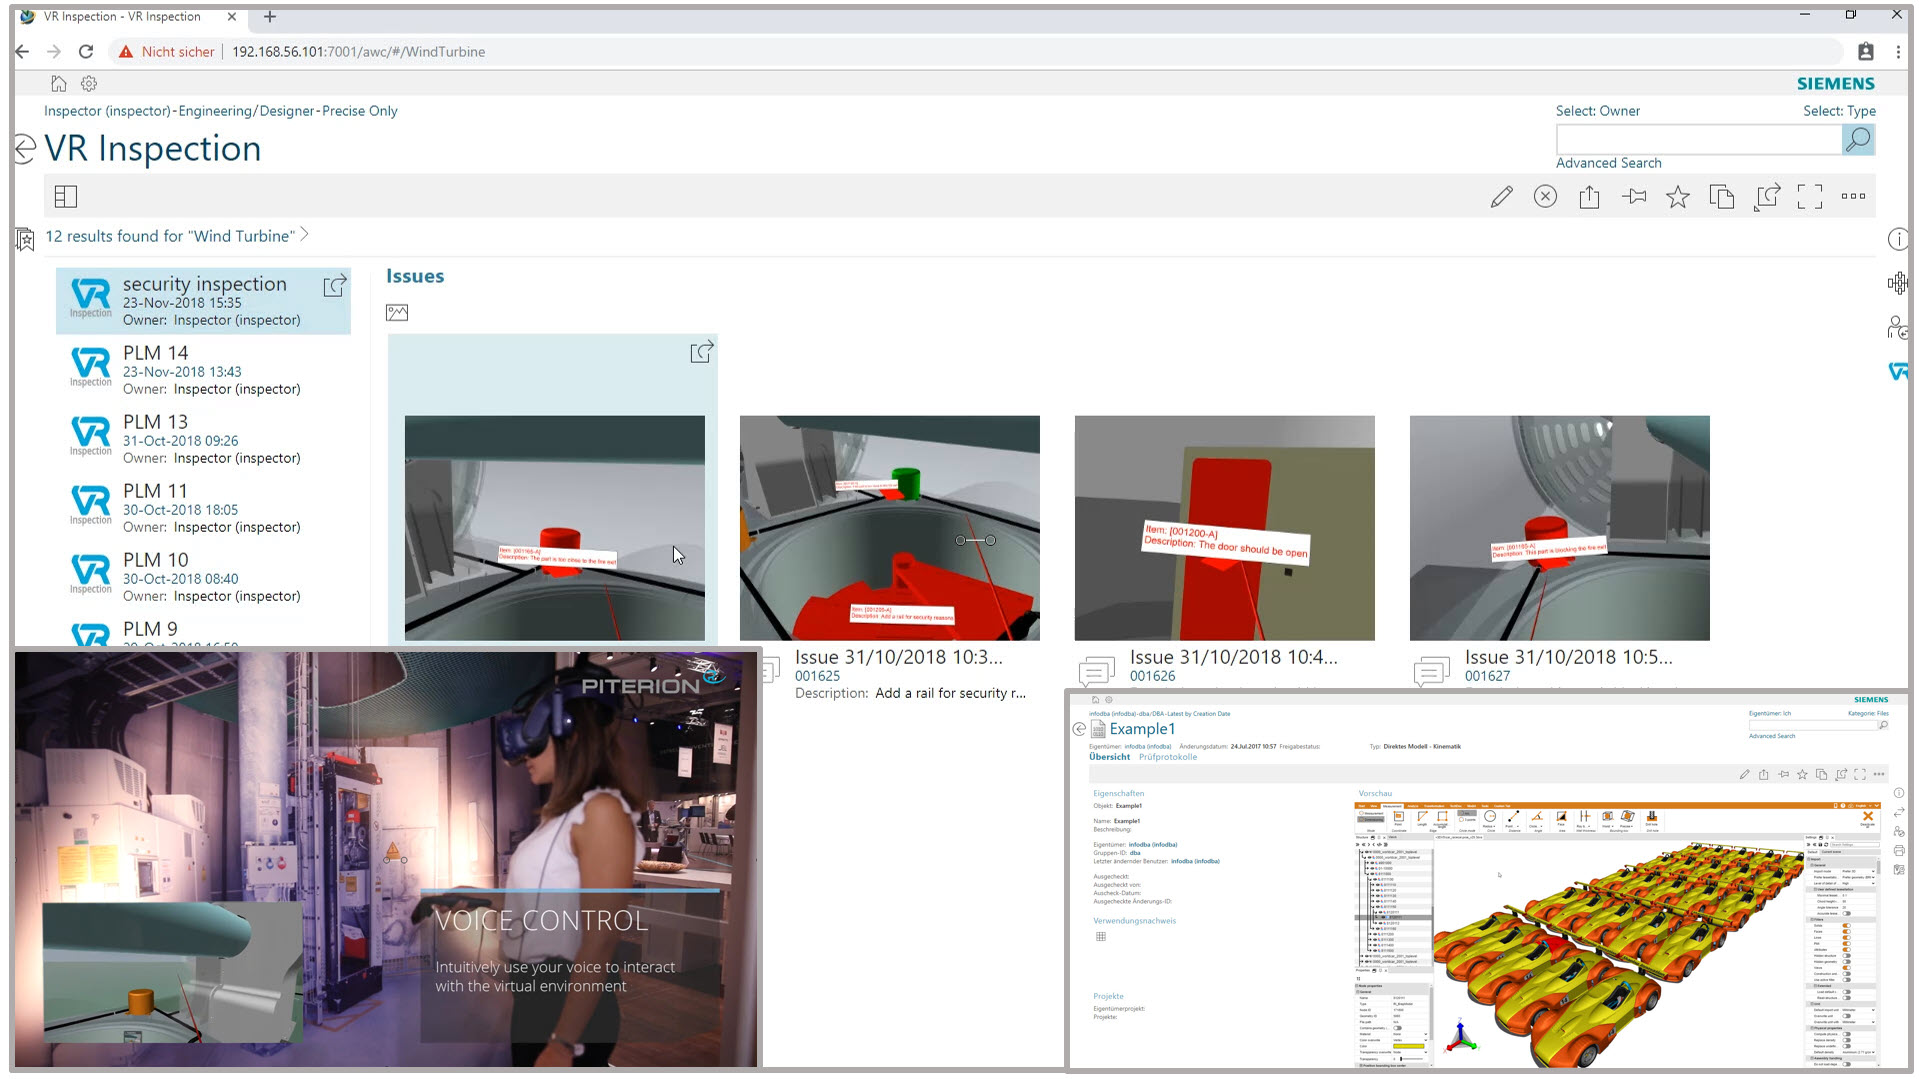
Task: Pin the current object with pin icon
Action: pos(1634,197)
